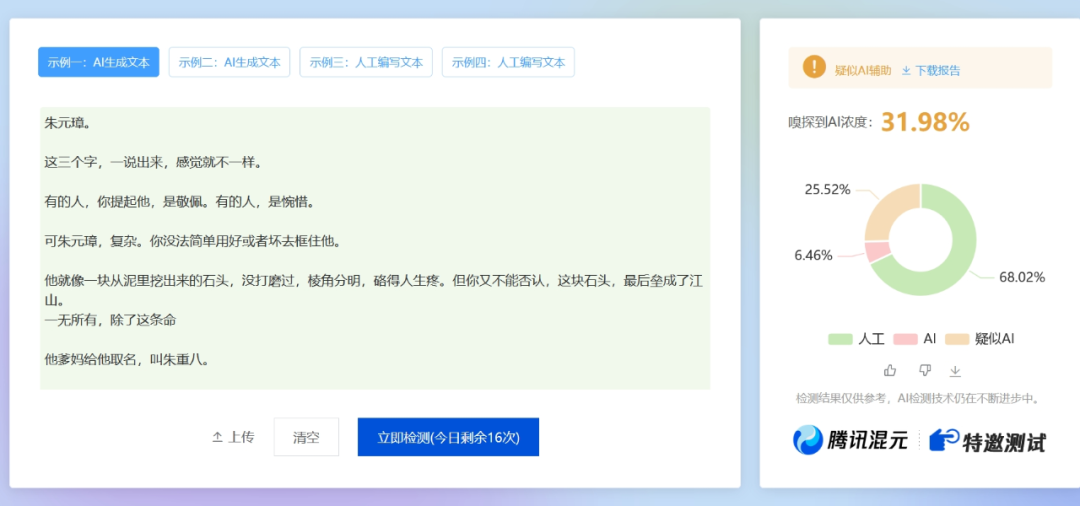The width and height of the screenshot is (1080, 506).
Task: Click the 68.02% chart label
Action: coord(1022,277)
